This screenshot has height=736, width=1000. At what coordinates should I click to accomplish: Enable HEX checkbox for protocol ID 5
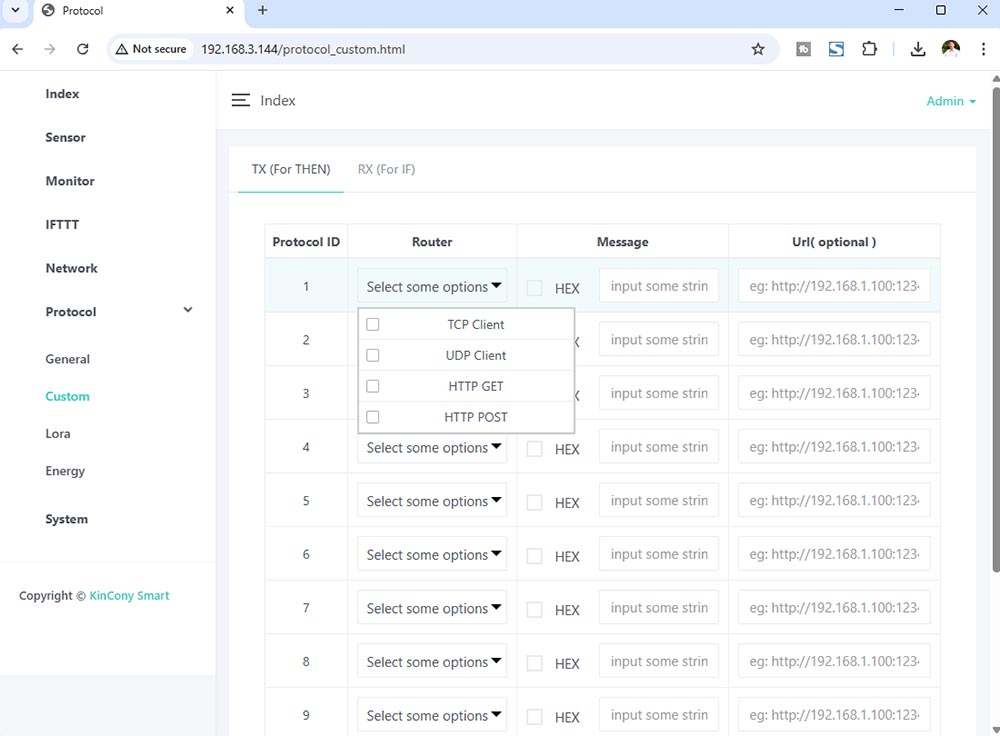point(535,502)
